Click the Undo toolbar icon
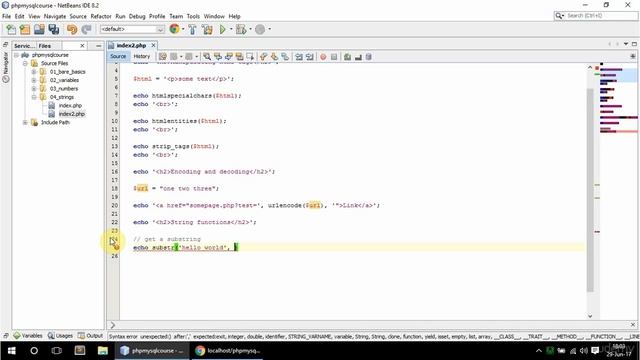 [72, 29]
